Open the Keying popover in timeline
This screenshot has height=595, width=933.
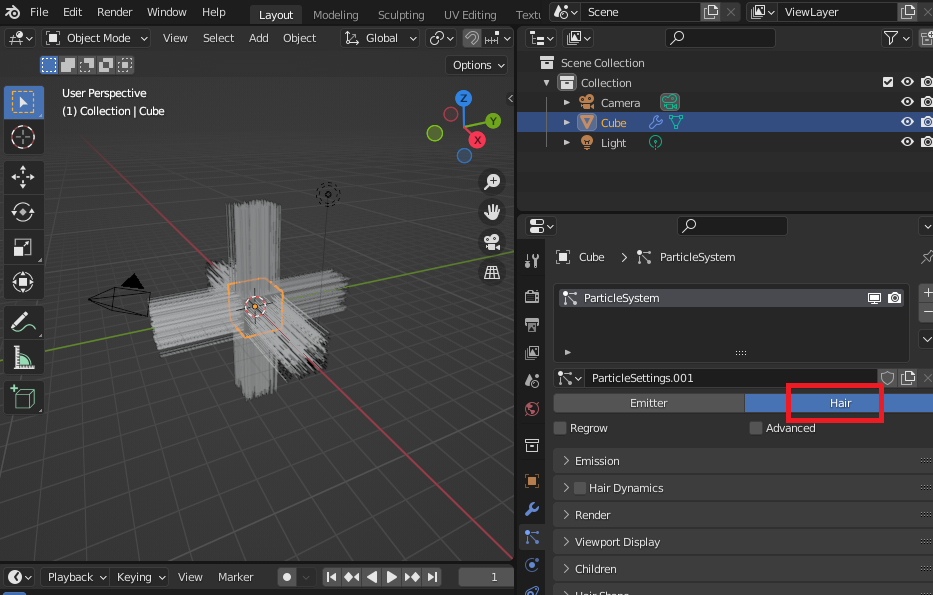click(x=140, y=577)
